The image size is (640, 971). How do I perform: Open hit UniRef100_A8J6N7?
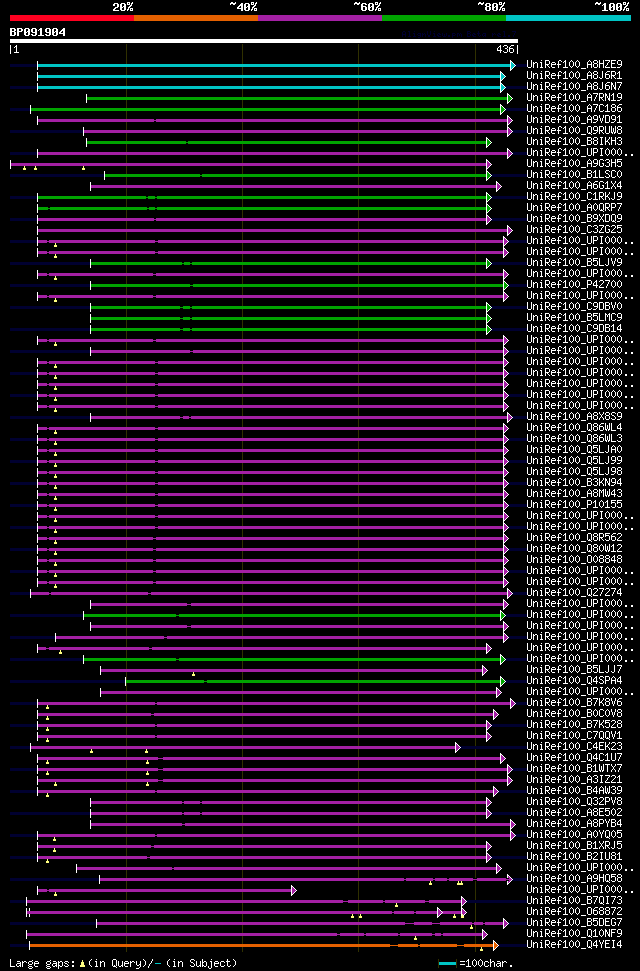click(x=574, y=87)
